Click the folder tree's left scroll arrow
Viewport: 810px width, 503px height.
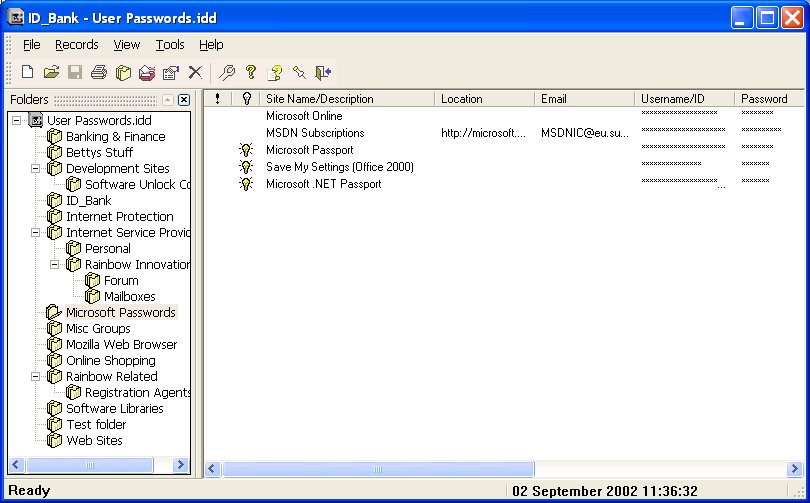point(16,464)
